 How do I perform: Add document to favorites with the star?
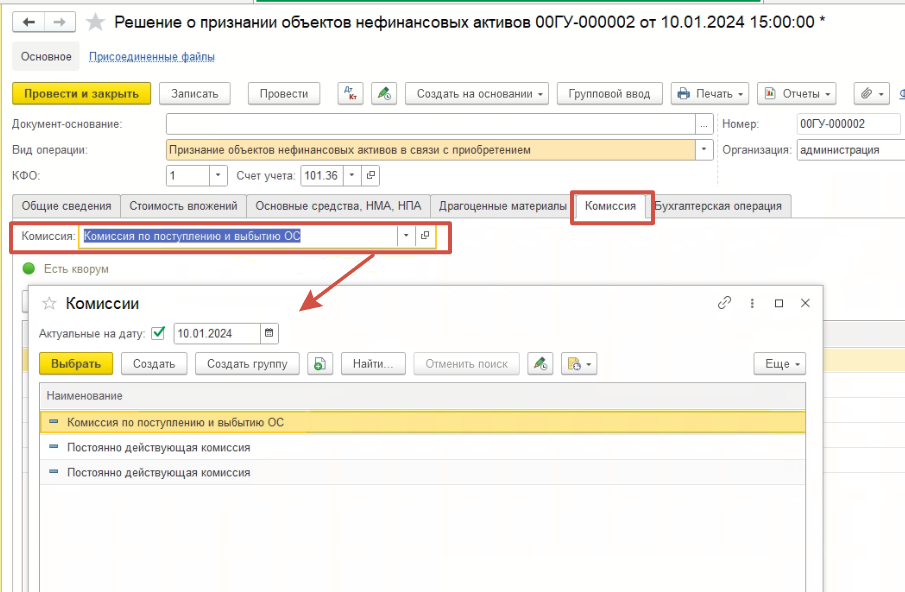95,23
